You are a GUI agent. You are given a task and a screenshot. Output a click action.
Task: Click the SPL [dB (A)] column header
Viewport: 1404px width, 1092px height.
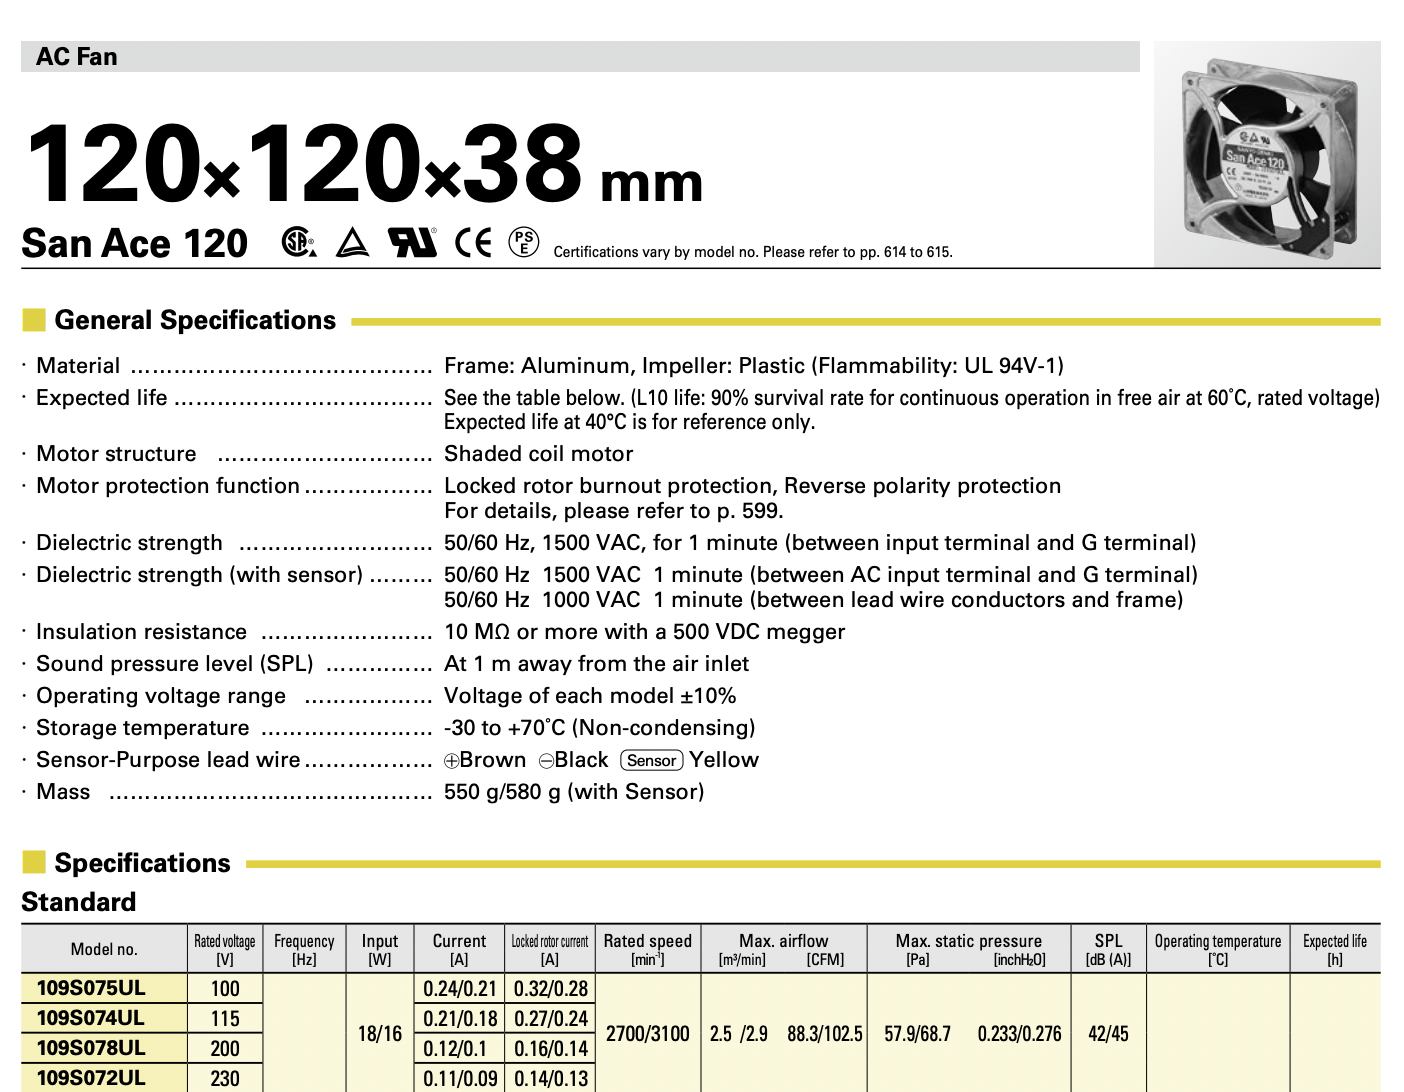[1108, 950]
